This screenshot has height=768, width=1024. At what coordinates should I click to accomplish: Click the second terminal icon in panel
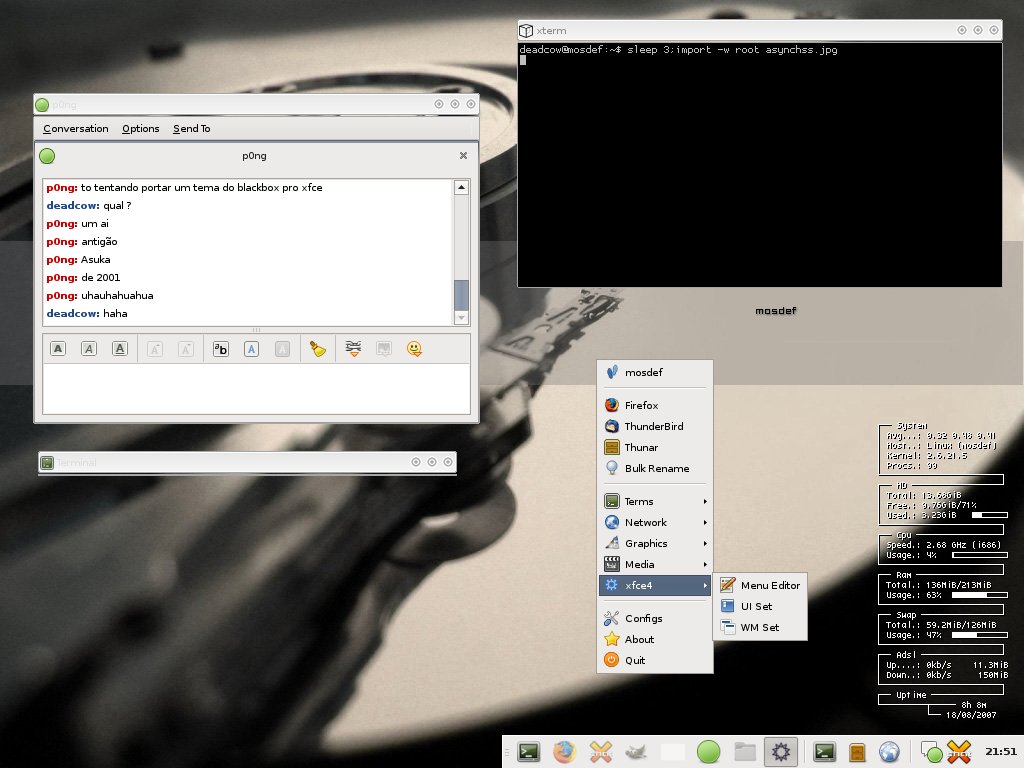coord(825,752)
